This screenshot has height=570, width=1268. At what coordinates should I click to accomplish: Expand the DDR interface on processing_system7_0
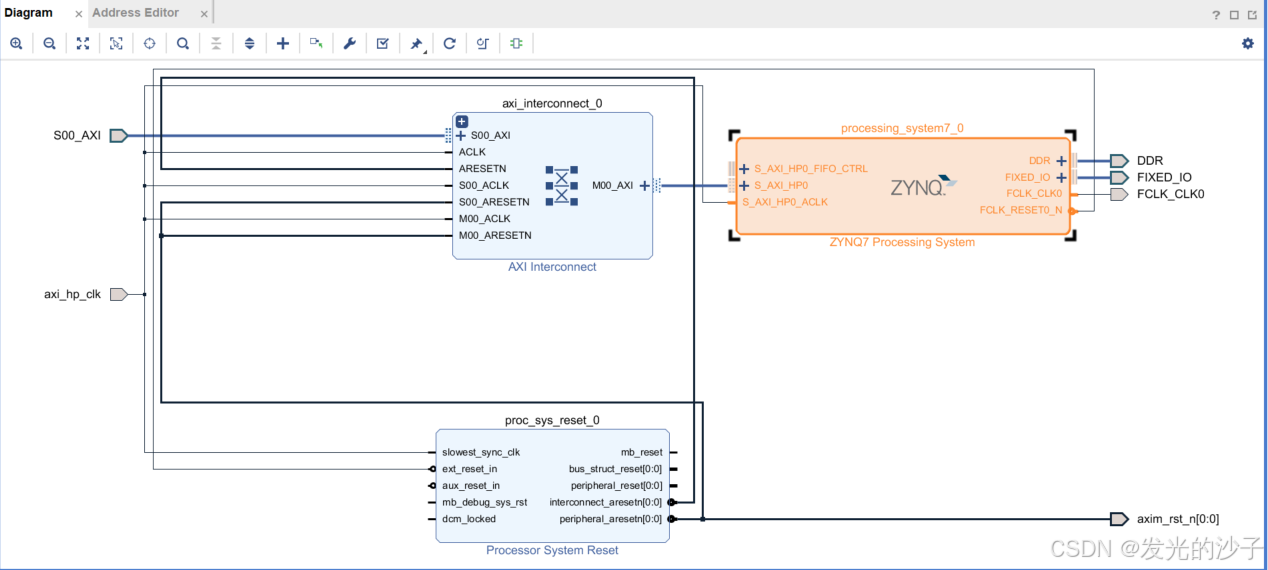pos(1061,161)
